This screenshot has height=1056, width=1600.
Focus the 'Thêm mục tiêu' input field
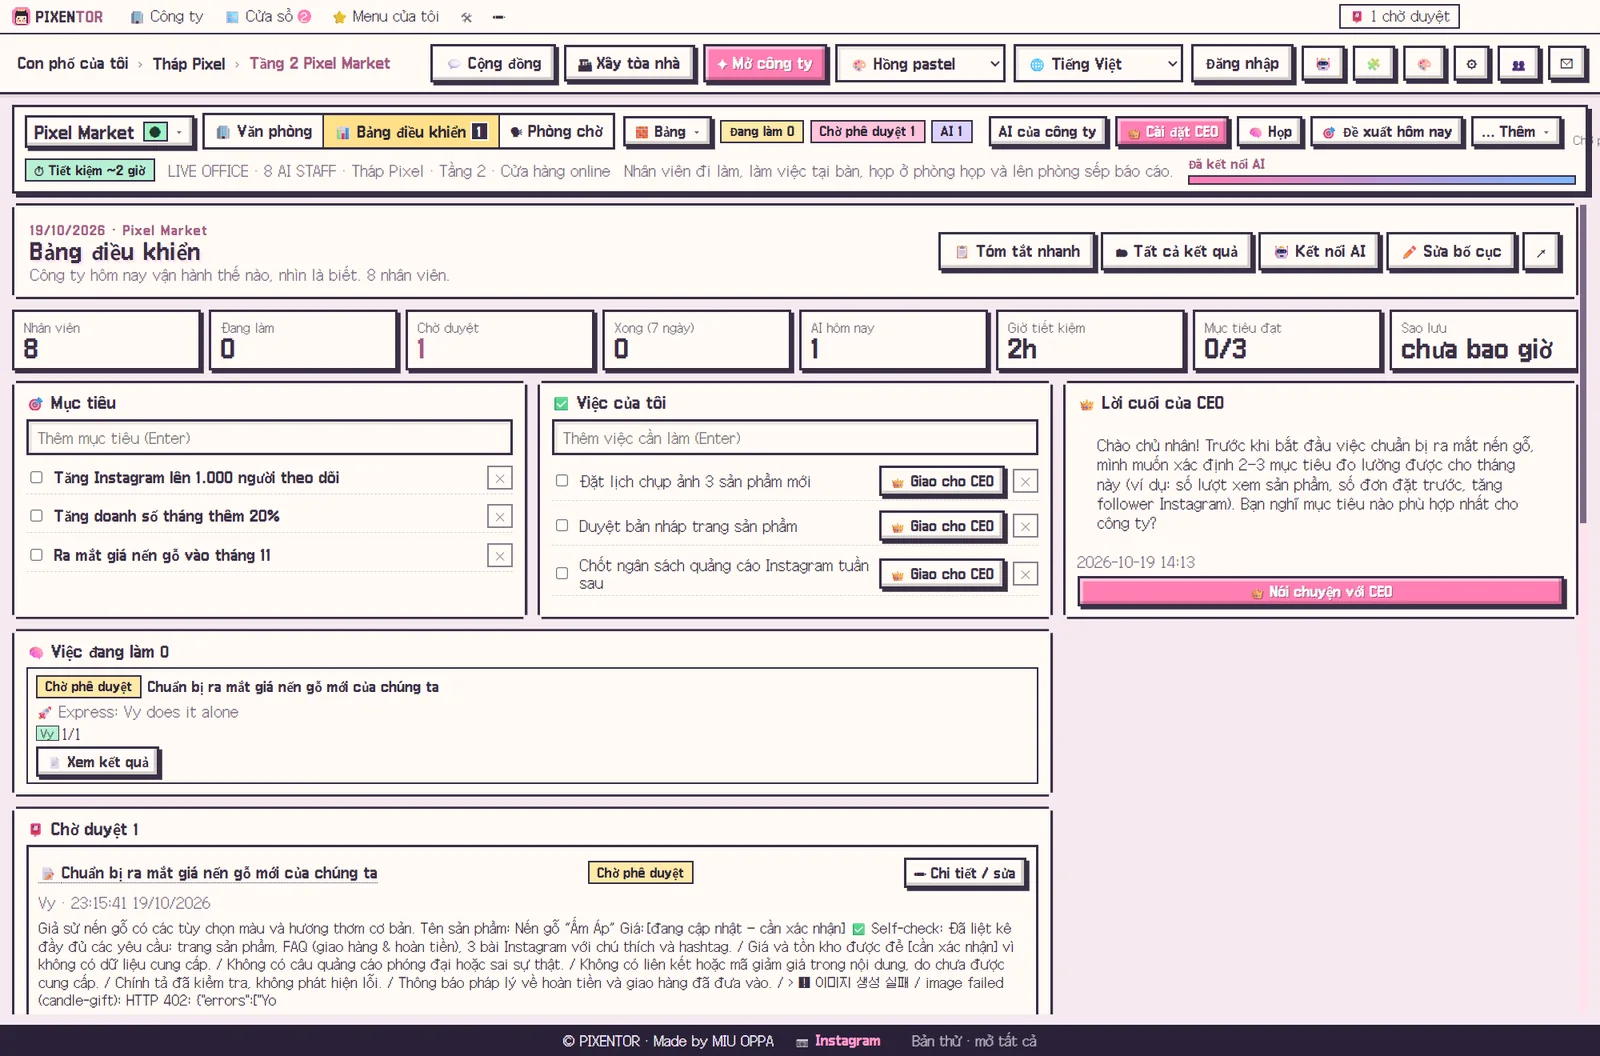click(269, 438)
